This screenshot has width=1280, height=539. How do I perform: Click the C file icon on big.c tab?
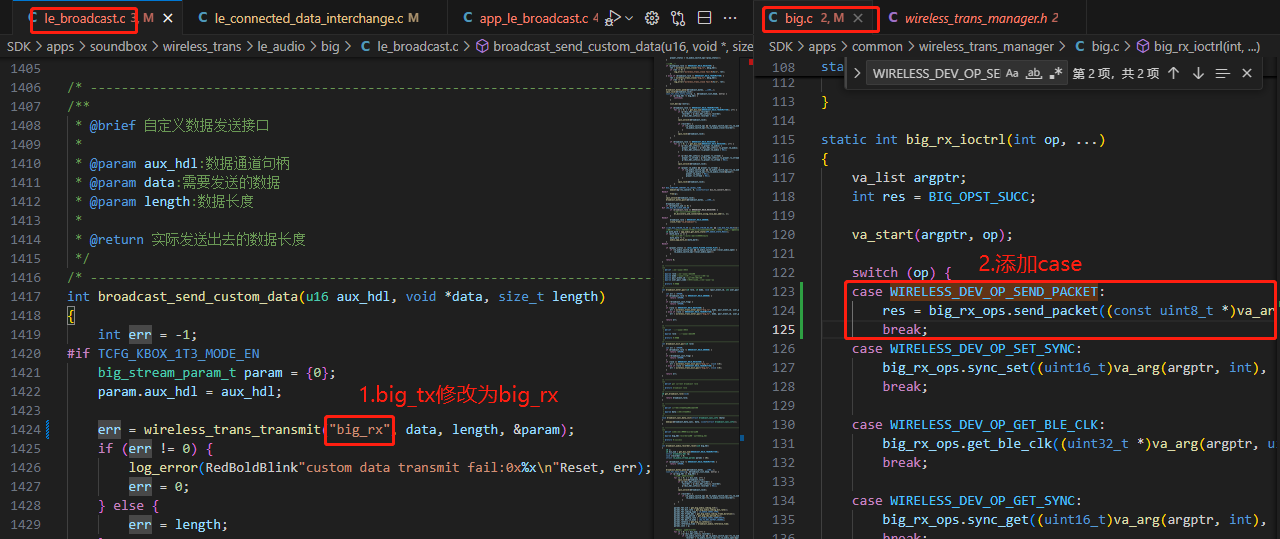(773, 18)
